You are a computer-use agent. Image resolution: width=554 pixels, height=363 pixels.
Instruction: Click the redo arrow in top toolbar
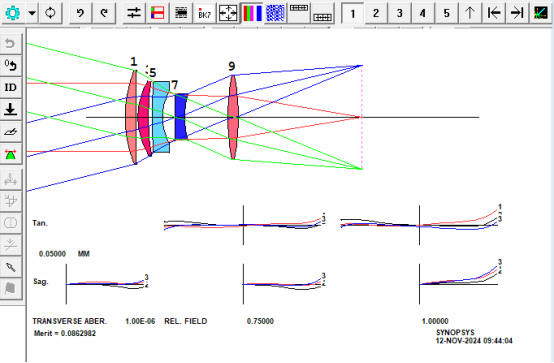coord(104,13)
